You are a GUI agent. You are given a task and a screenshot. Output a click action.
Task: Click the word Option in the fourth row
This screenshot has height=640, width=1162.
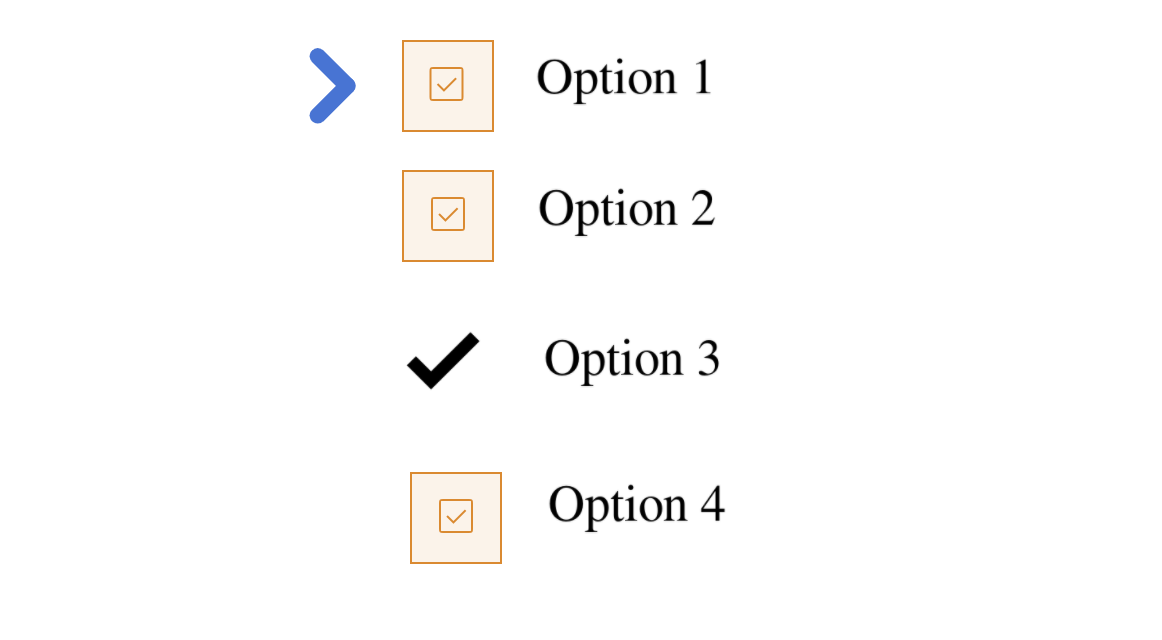point(618,506)
